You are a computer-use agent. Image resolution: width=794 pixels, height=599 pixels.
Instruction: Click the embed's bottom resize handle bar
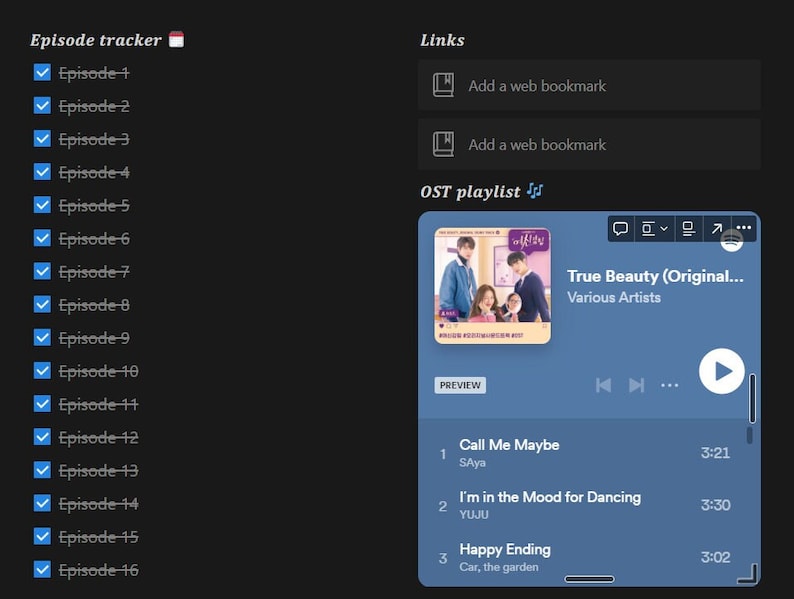[x=589, y=579]
